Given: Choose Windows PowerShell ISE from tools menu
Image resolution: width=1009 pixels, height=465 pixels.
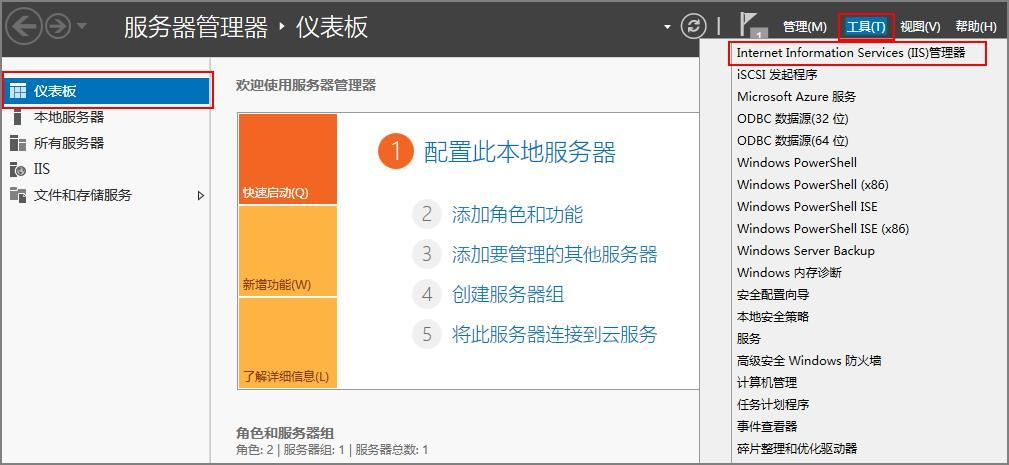Looking at the screenshot, I should click(807, 207).
